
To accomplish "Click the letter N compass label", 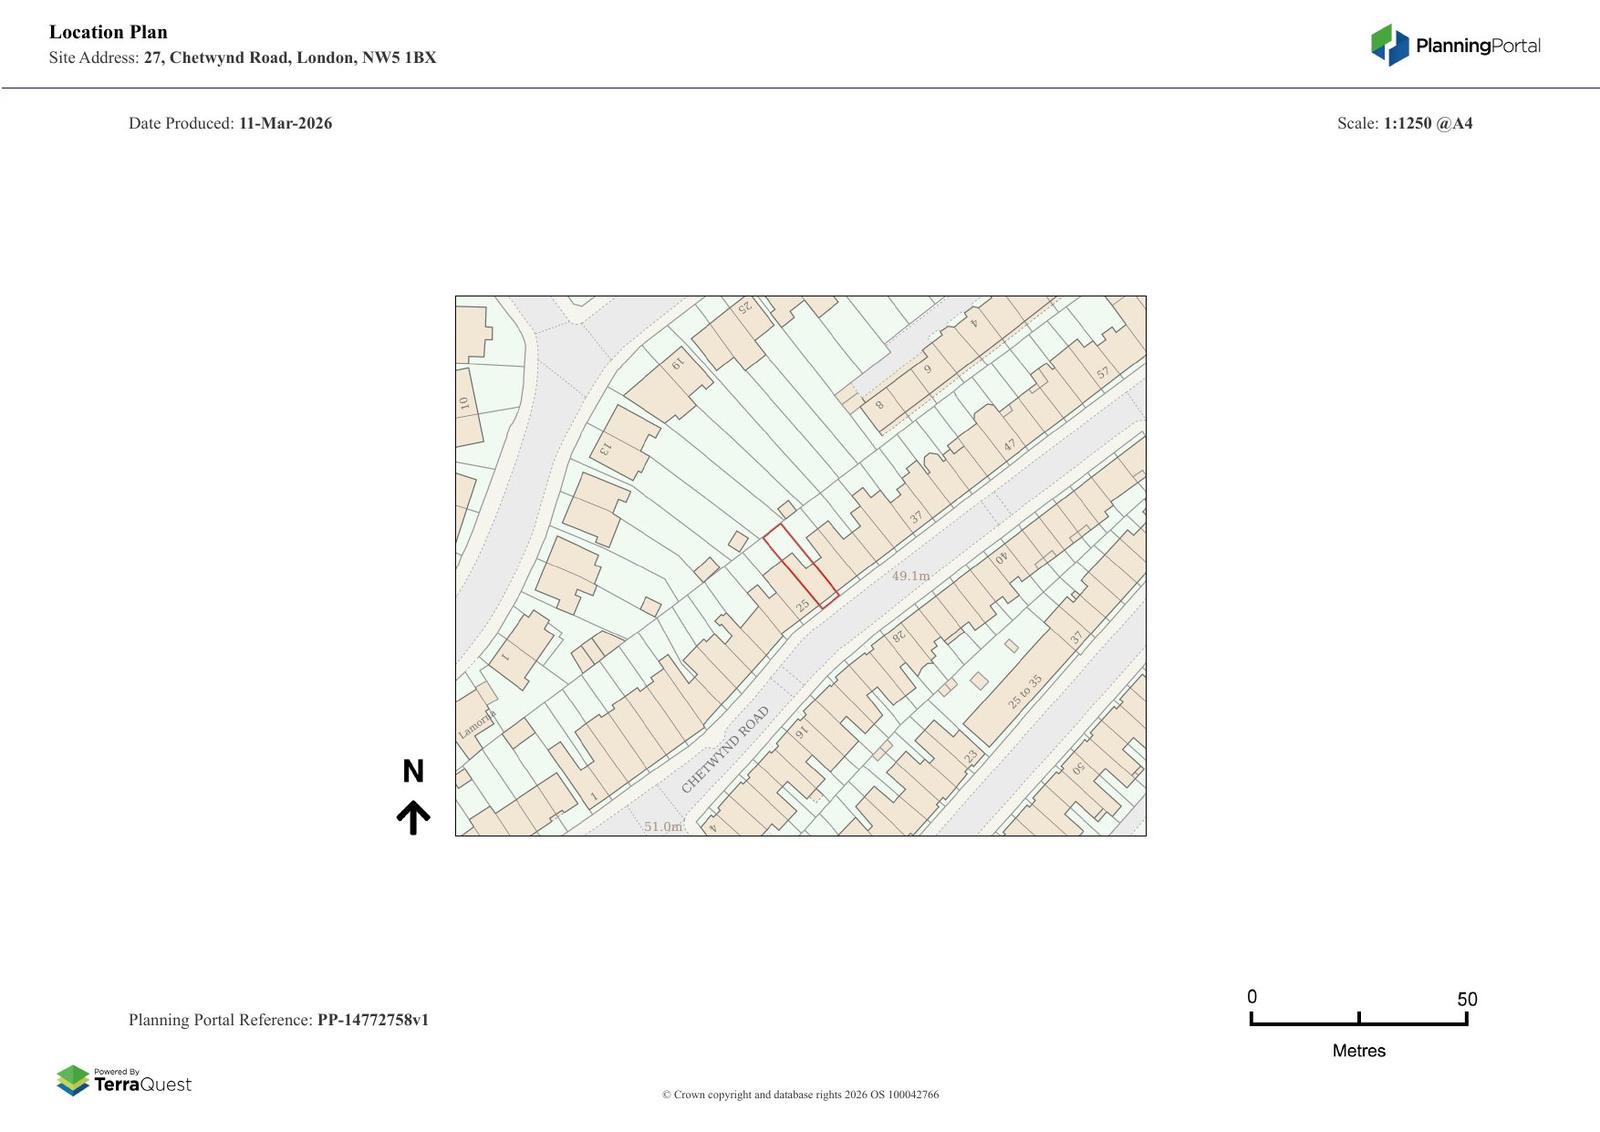I will tap(413, 771).
